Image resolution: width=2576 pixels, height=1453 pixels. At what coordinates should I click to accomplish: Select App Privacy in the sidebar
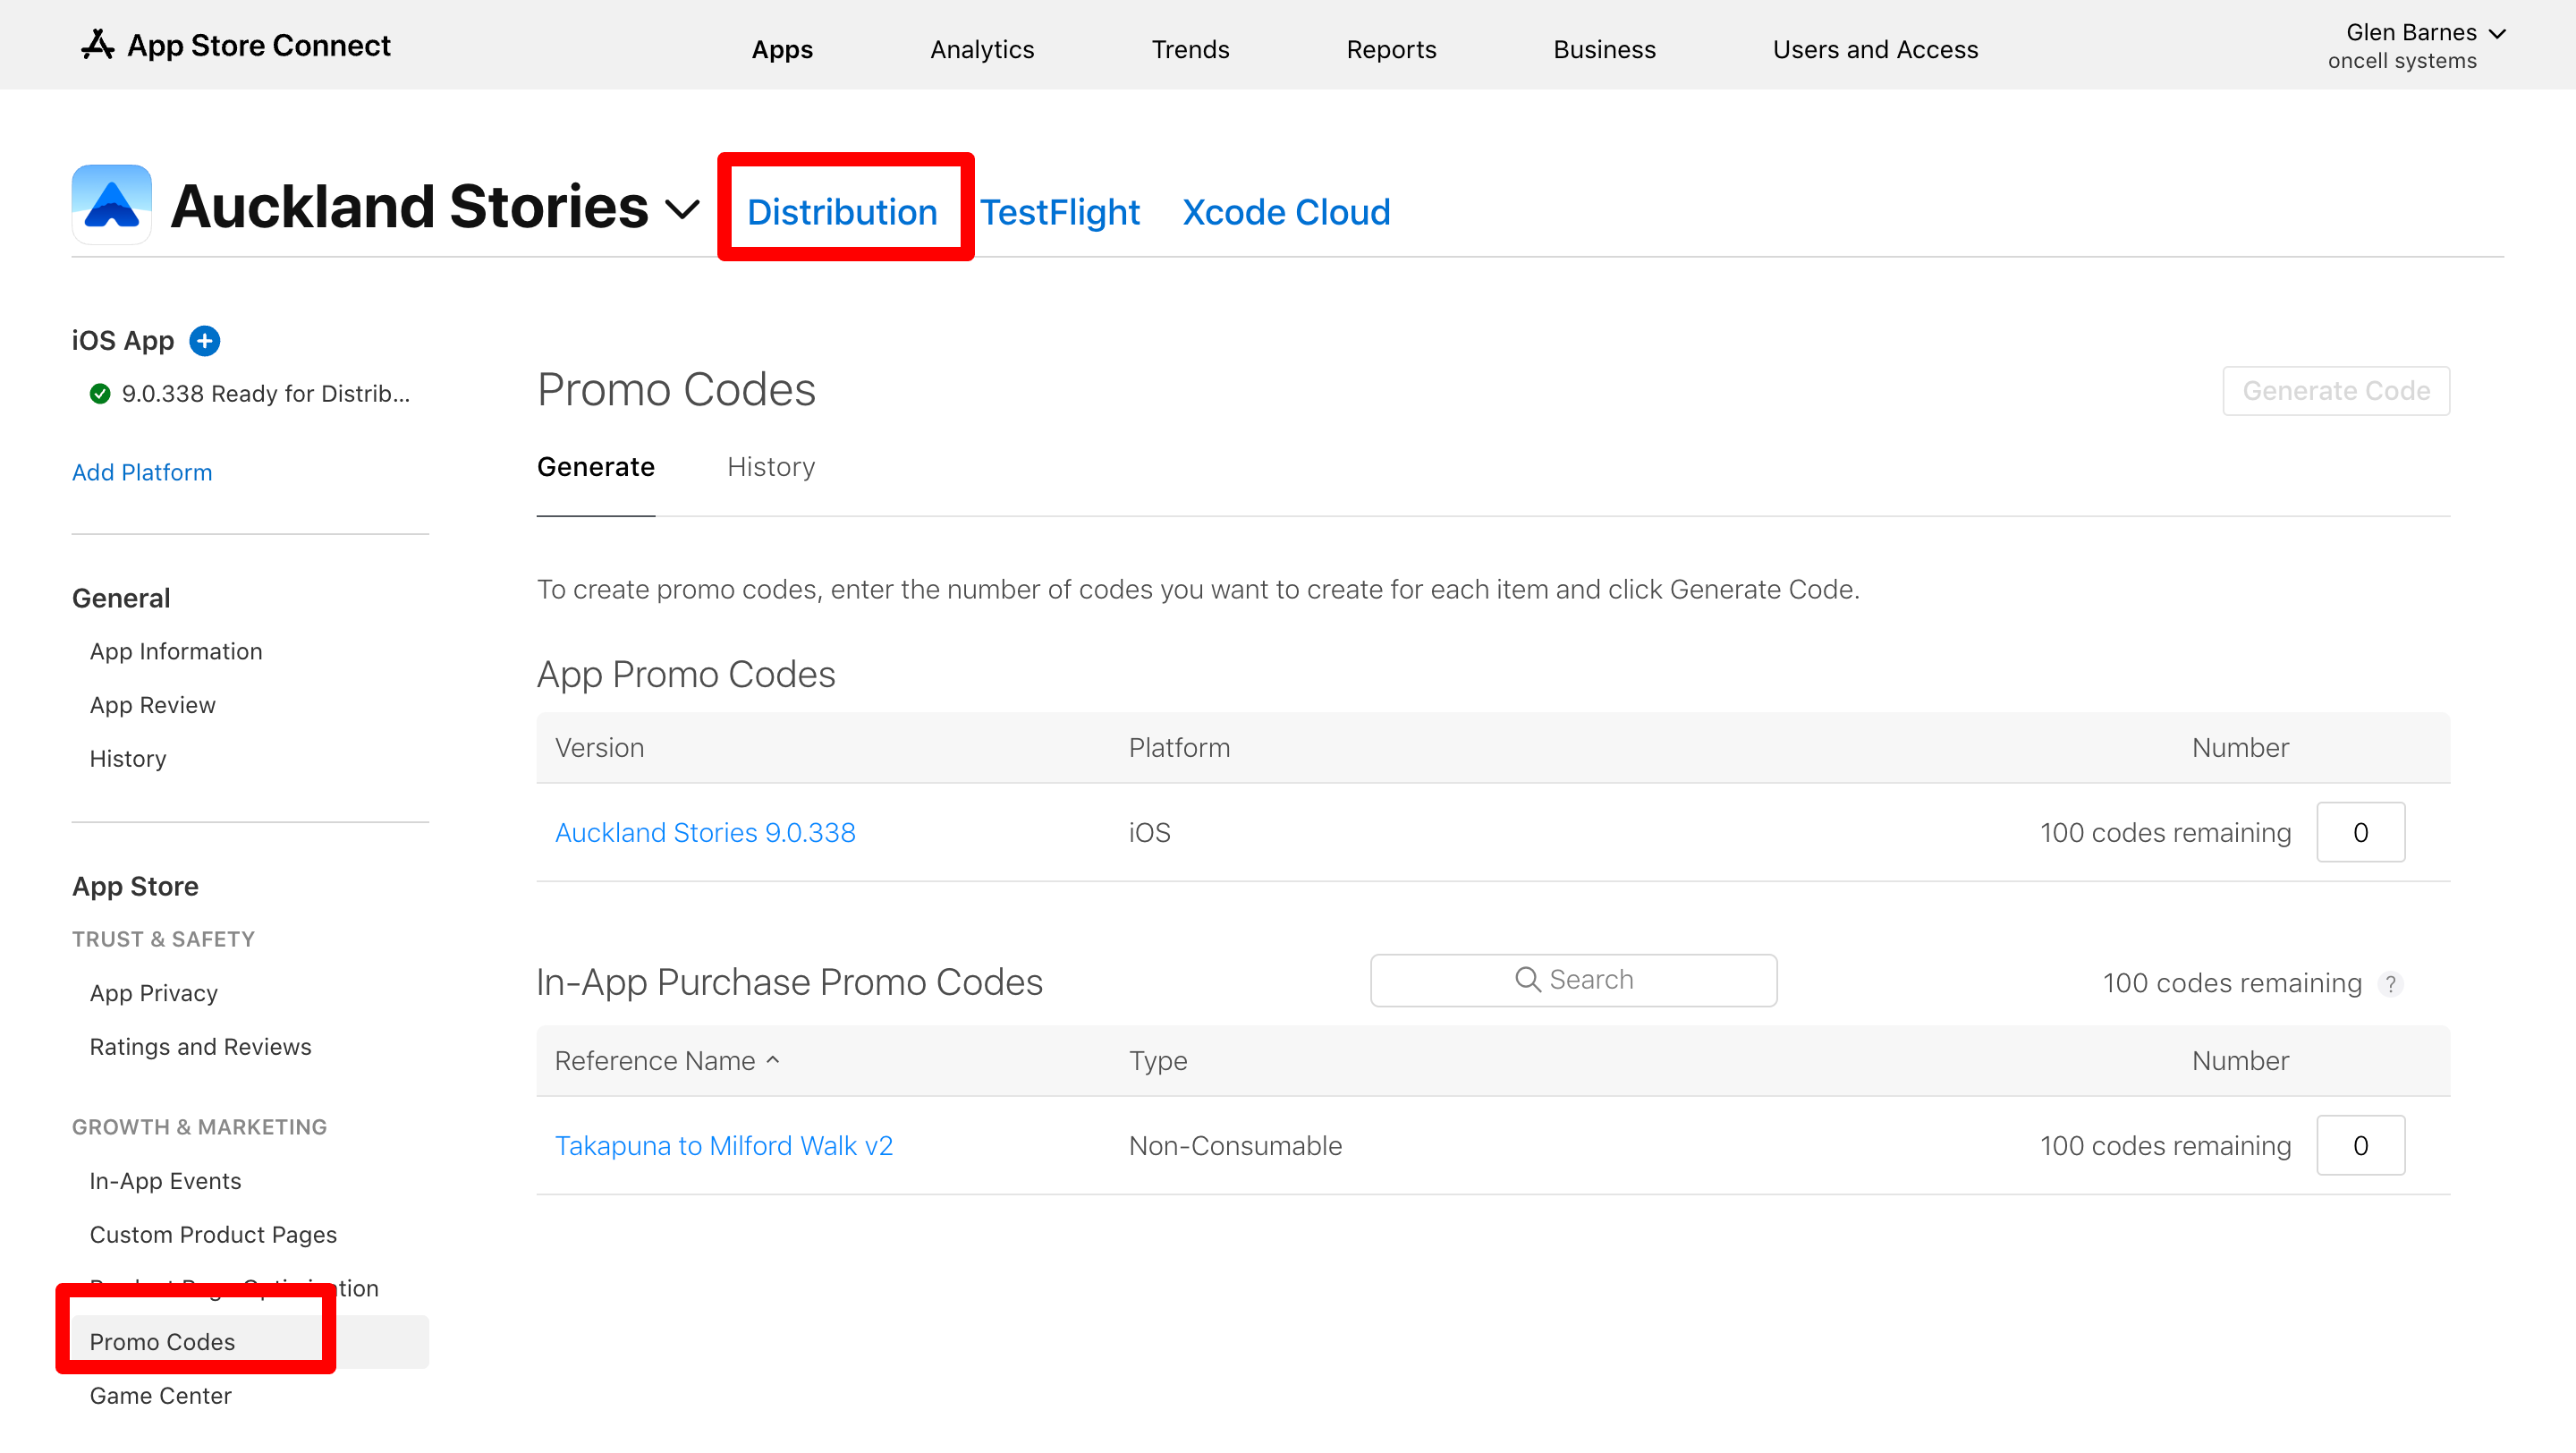(x=154, y=993)
